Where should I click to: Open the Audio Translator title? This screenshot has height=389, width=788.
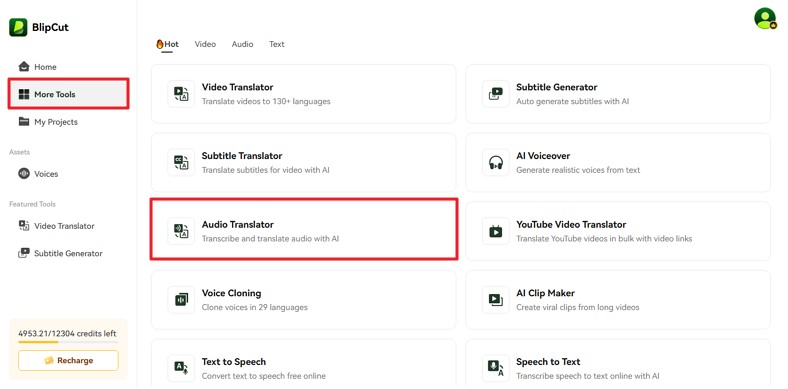point(237,225)
